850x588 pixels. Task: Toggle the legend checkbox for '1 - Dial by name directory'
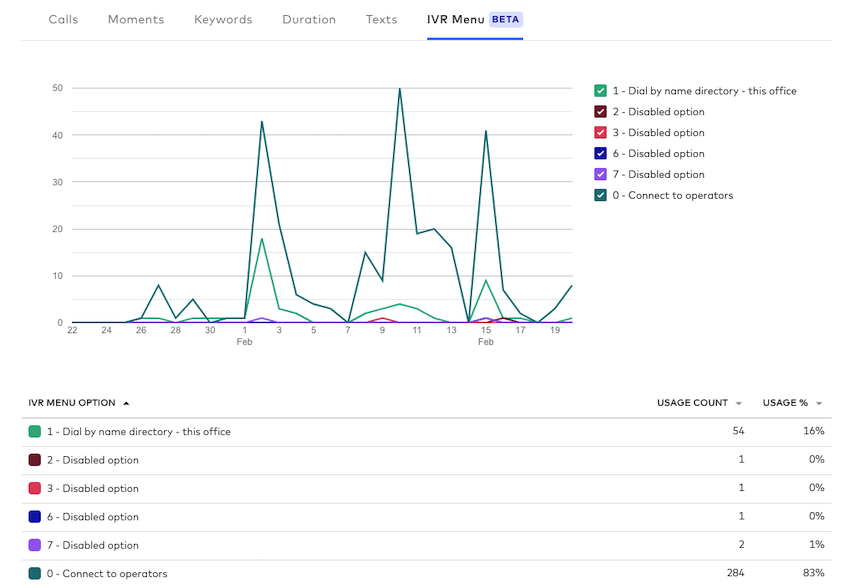[x=599, y=90]
